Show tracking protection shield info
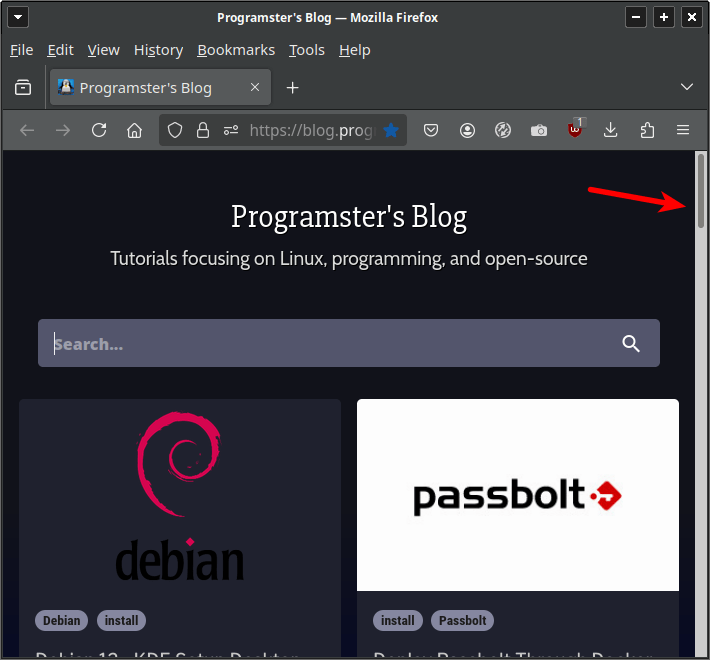 tap(175, 130)
